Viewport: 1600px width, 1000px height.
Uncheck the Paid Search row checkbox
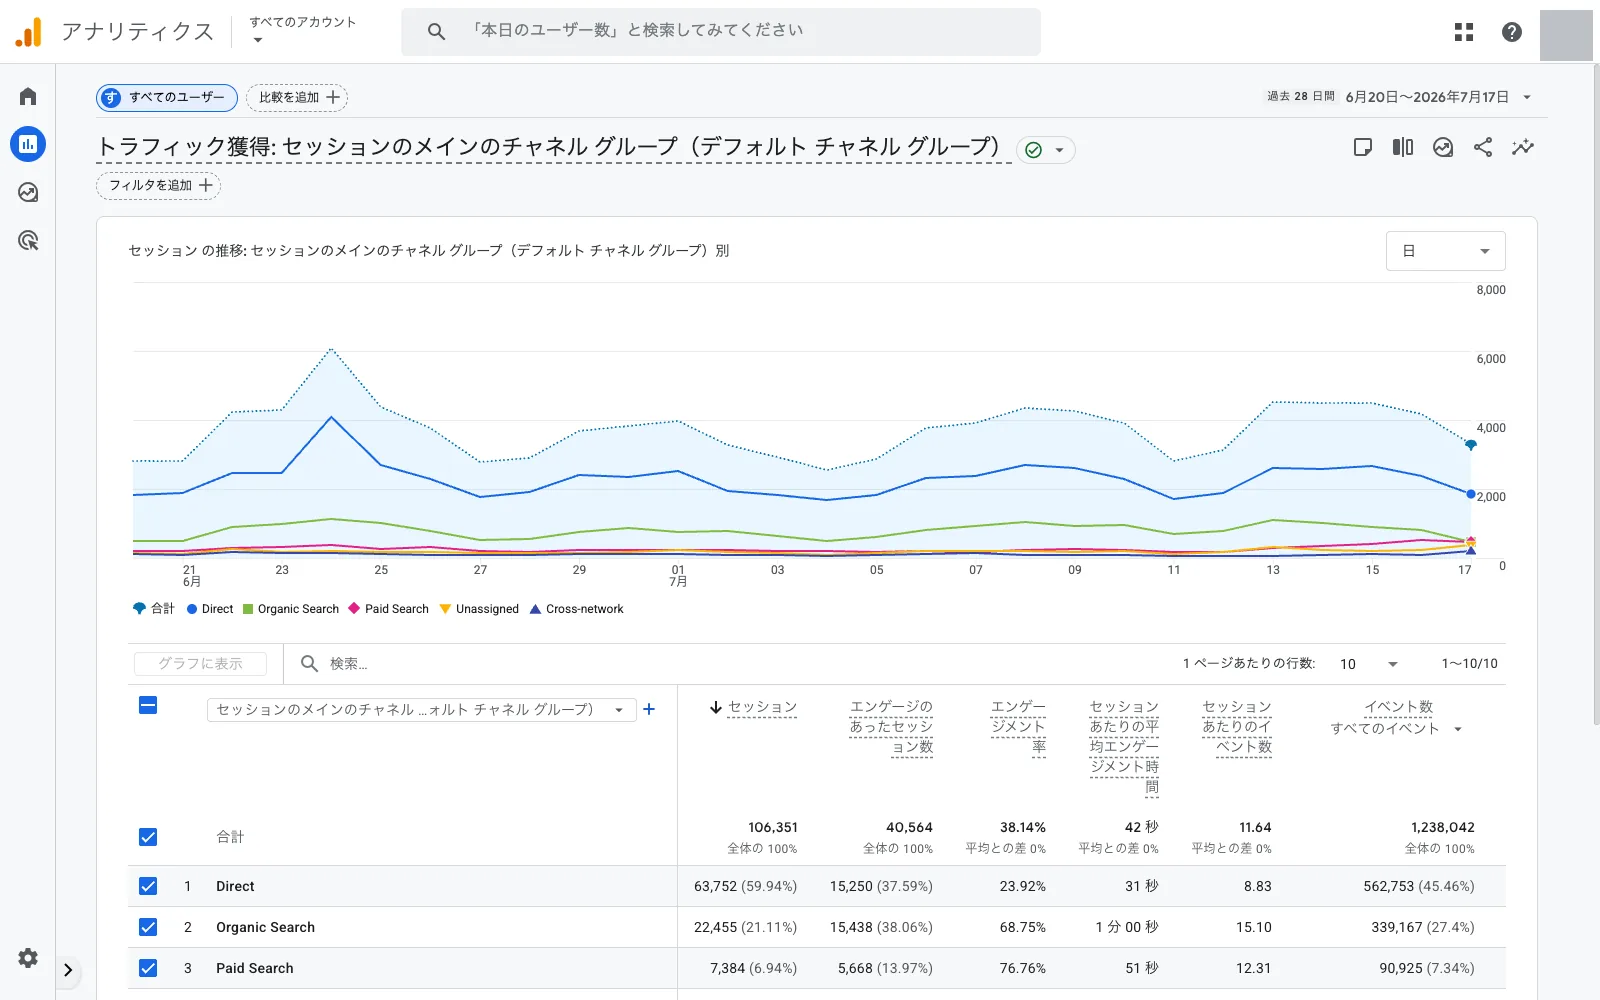click(x=148, y=968)
